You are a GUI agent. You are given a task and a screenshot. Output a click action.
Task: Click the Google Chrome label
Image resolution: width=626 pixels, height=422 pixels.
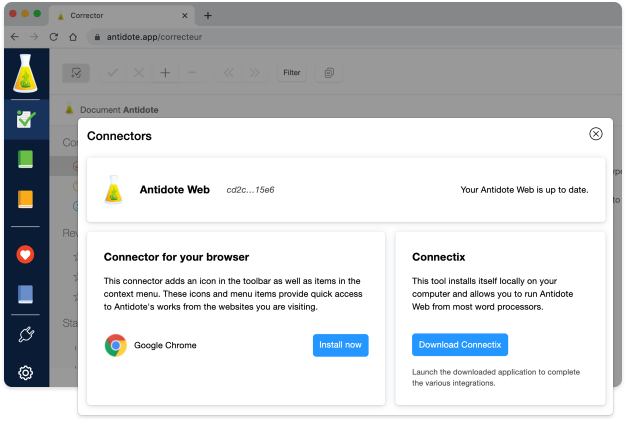coord(165,345)
